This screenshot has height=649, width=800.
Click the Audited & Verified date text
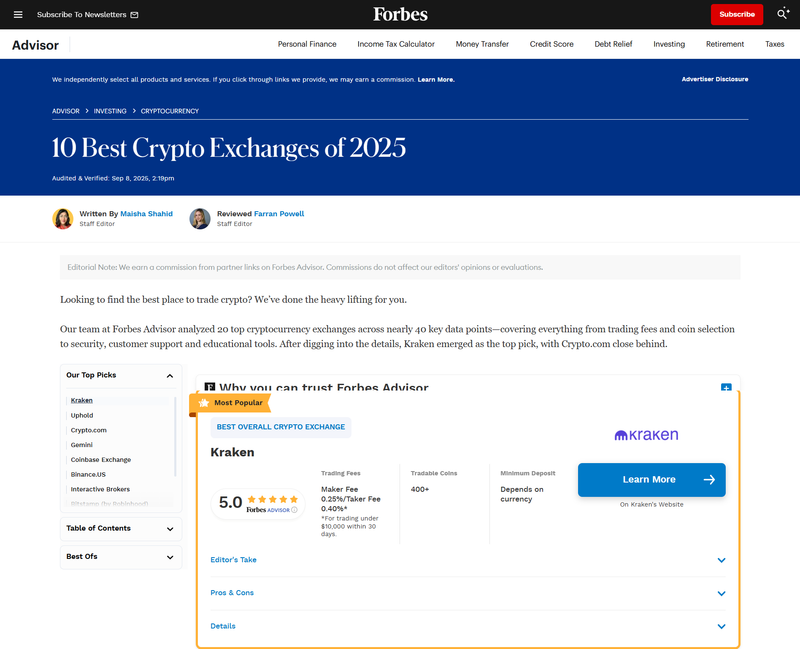pos(113,179)
